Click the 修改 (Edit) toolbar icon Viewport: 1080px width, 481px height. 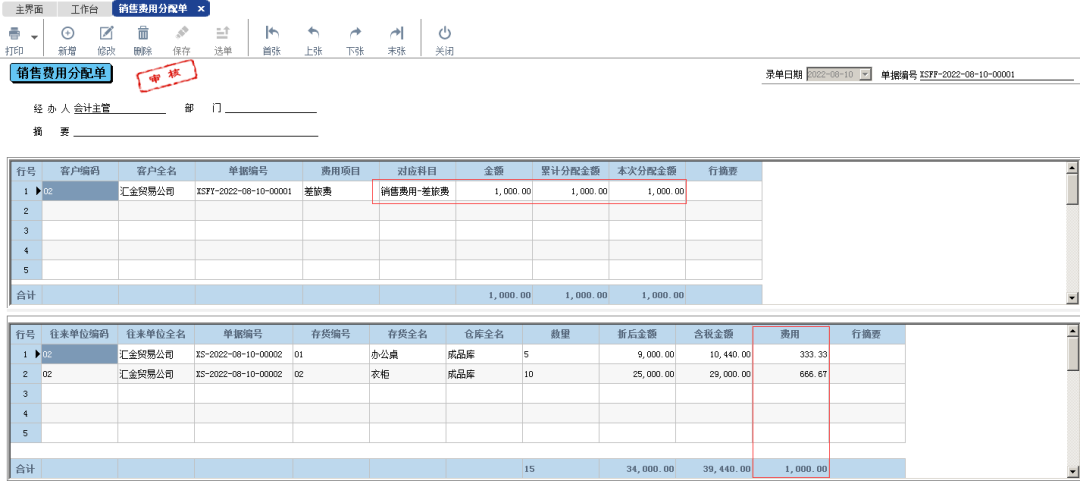pyautogui.click(x=106, y=34)
